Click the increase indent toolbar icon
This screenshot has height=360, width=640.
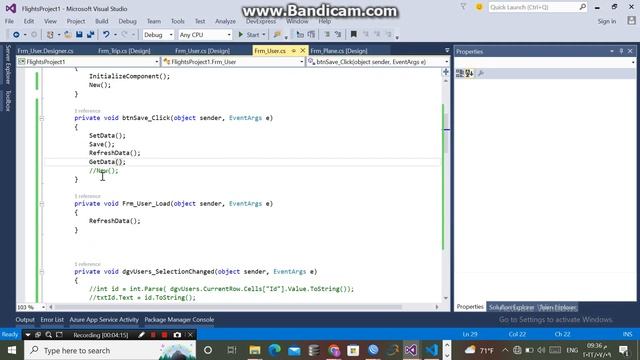coord(311,35)
